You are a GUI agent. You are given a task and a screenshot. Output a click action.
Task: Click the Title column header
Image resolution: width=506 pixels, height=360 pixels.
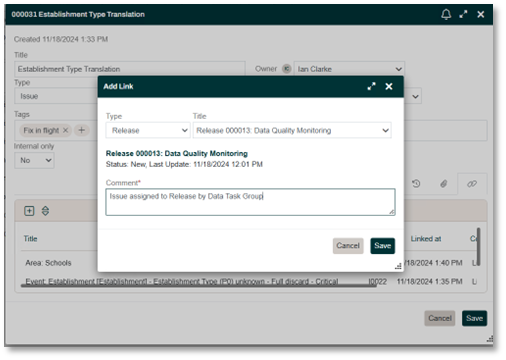click(30, 239)
